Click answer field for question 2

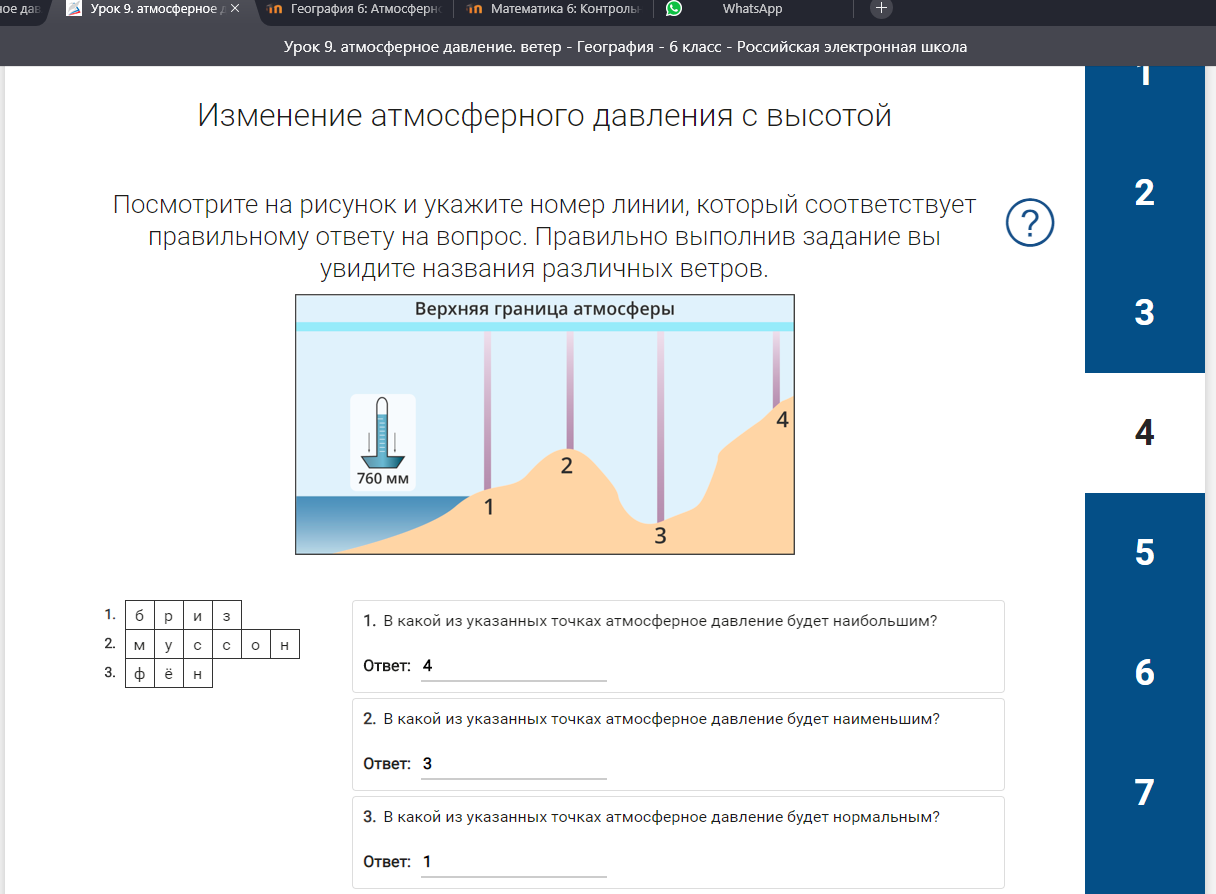tap(514, 764)
